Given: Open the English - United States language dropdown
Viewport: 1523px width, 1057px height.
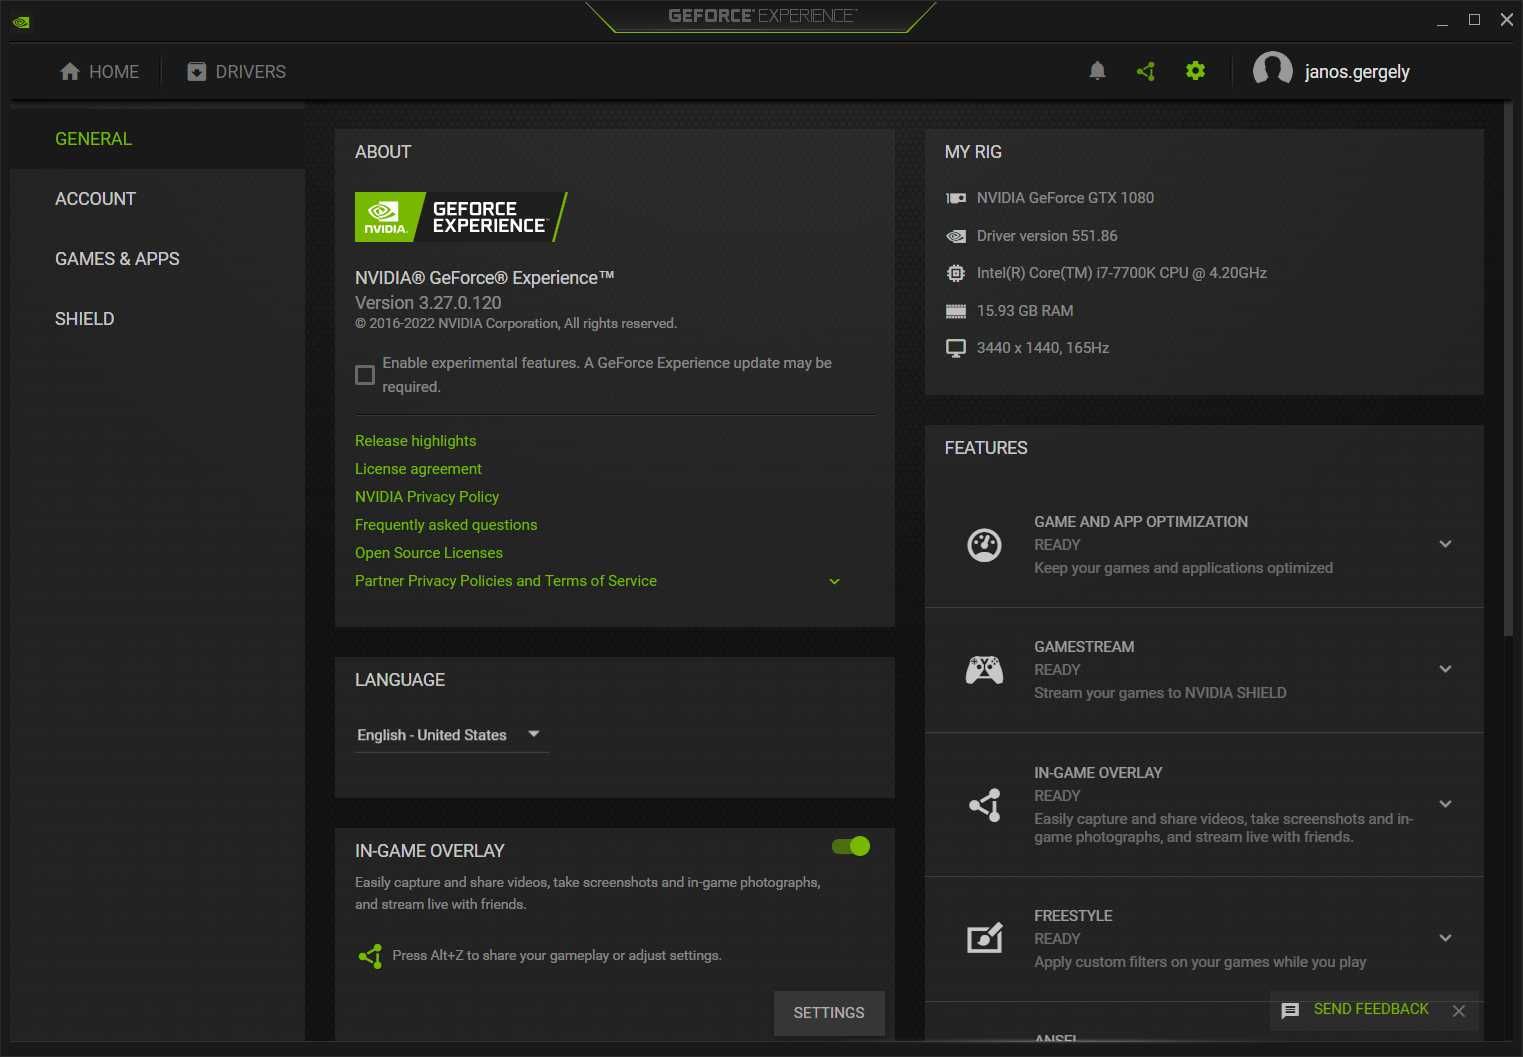Looking at the screenshot, I should tap(452, 735).
